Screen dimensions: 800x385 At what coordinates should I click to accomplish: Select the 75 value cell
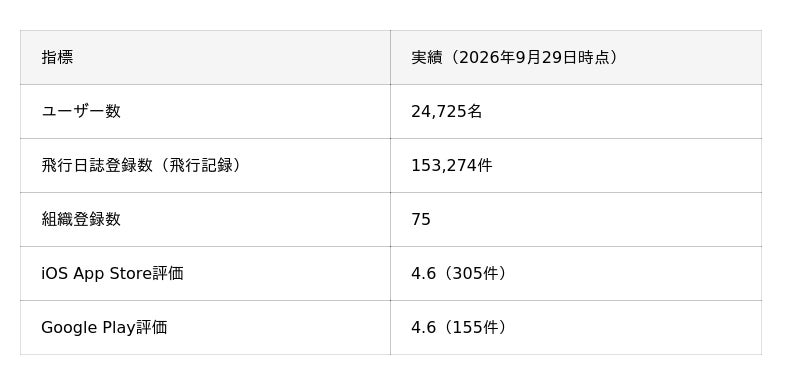[x=576, y=220]
